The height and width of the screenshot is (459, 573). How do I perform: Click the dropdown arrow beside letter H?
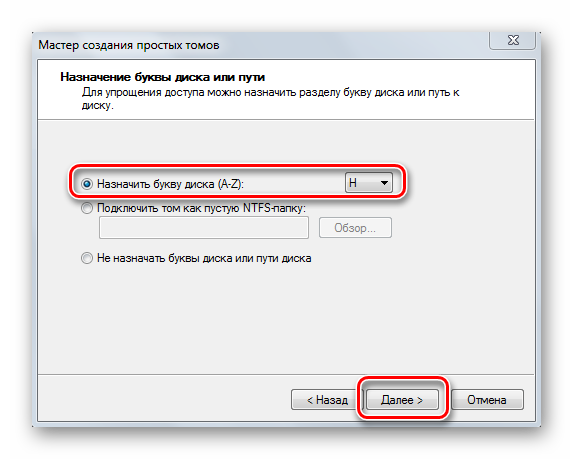(384, 183)
